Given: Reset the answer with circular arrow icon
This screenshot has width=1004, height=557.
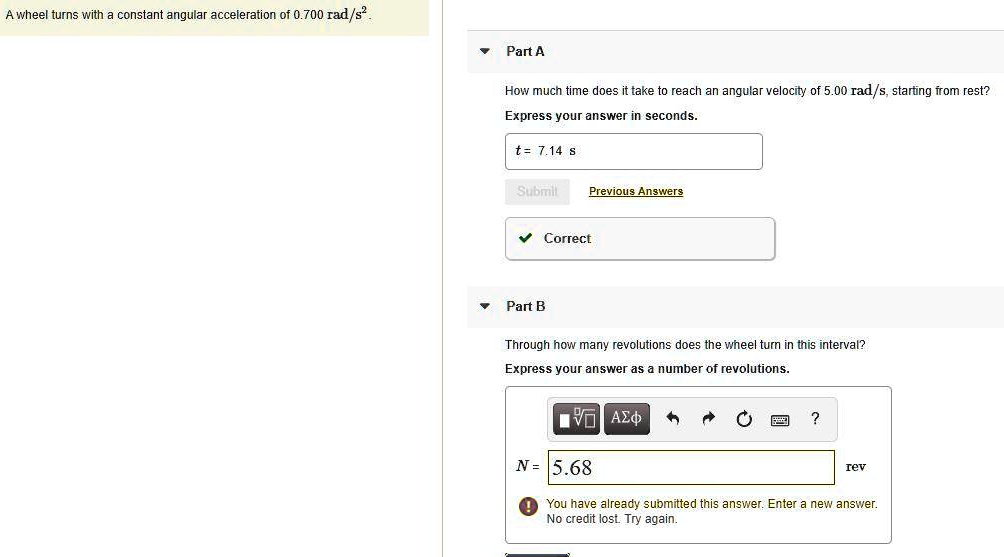Looking at the screenshot, I should (x=743, y=419).
